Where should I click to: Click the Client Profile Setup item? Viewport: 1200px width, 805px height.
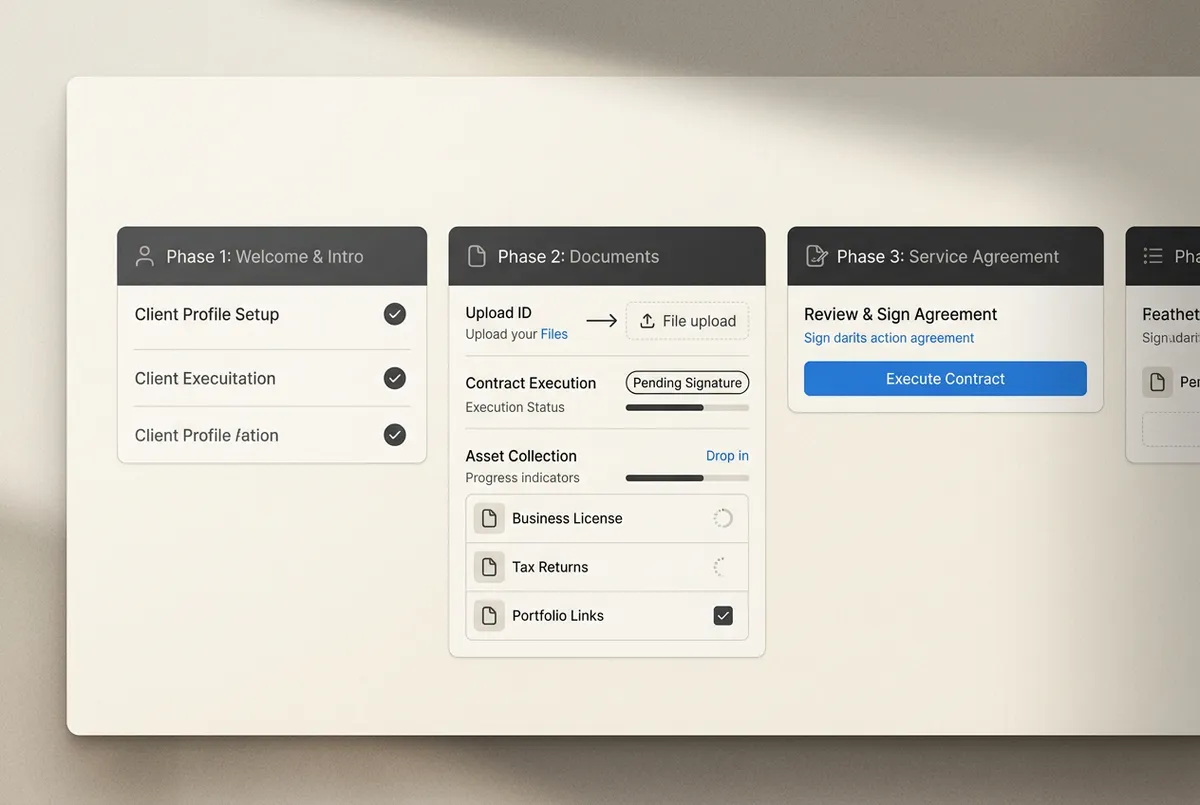207,314
